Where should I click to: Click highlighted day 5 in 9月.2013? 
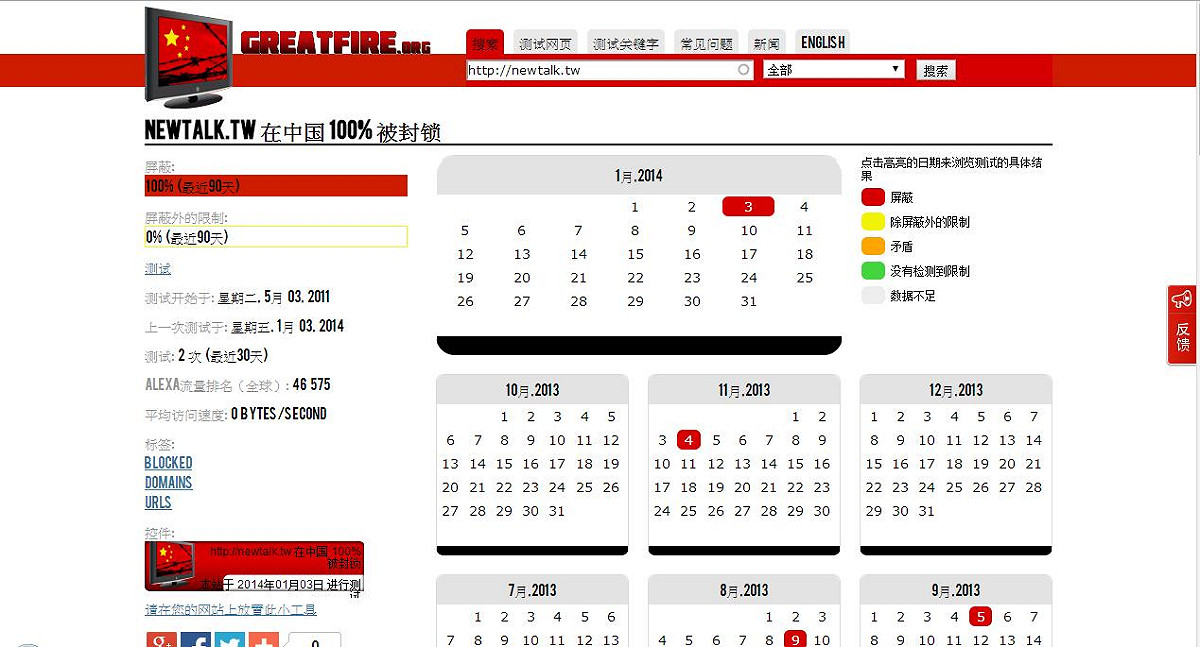coord(980,617)
